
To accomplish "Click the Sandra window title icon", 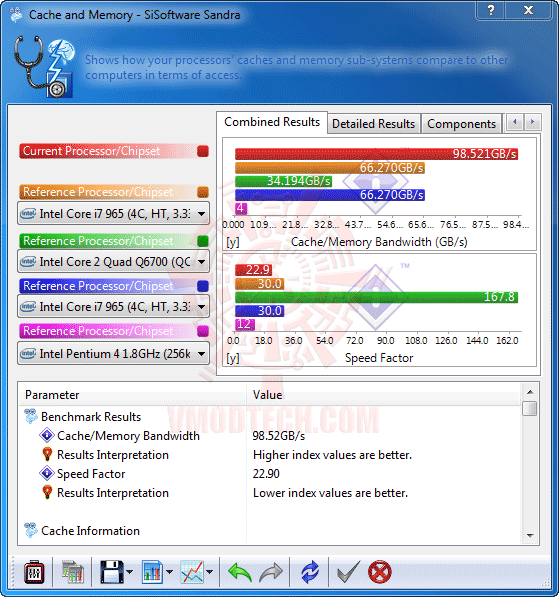I will 16,14.
